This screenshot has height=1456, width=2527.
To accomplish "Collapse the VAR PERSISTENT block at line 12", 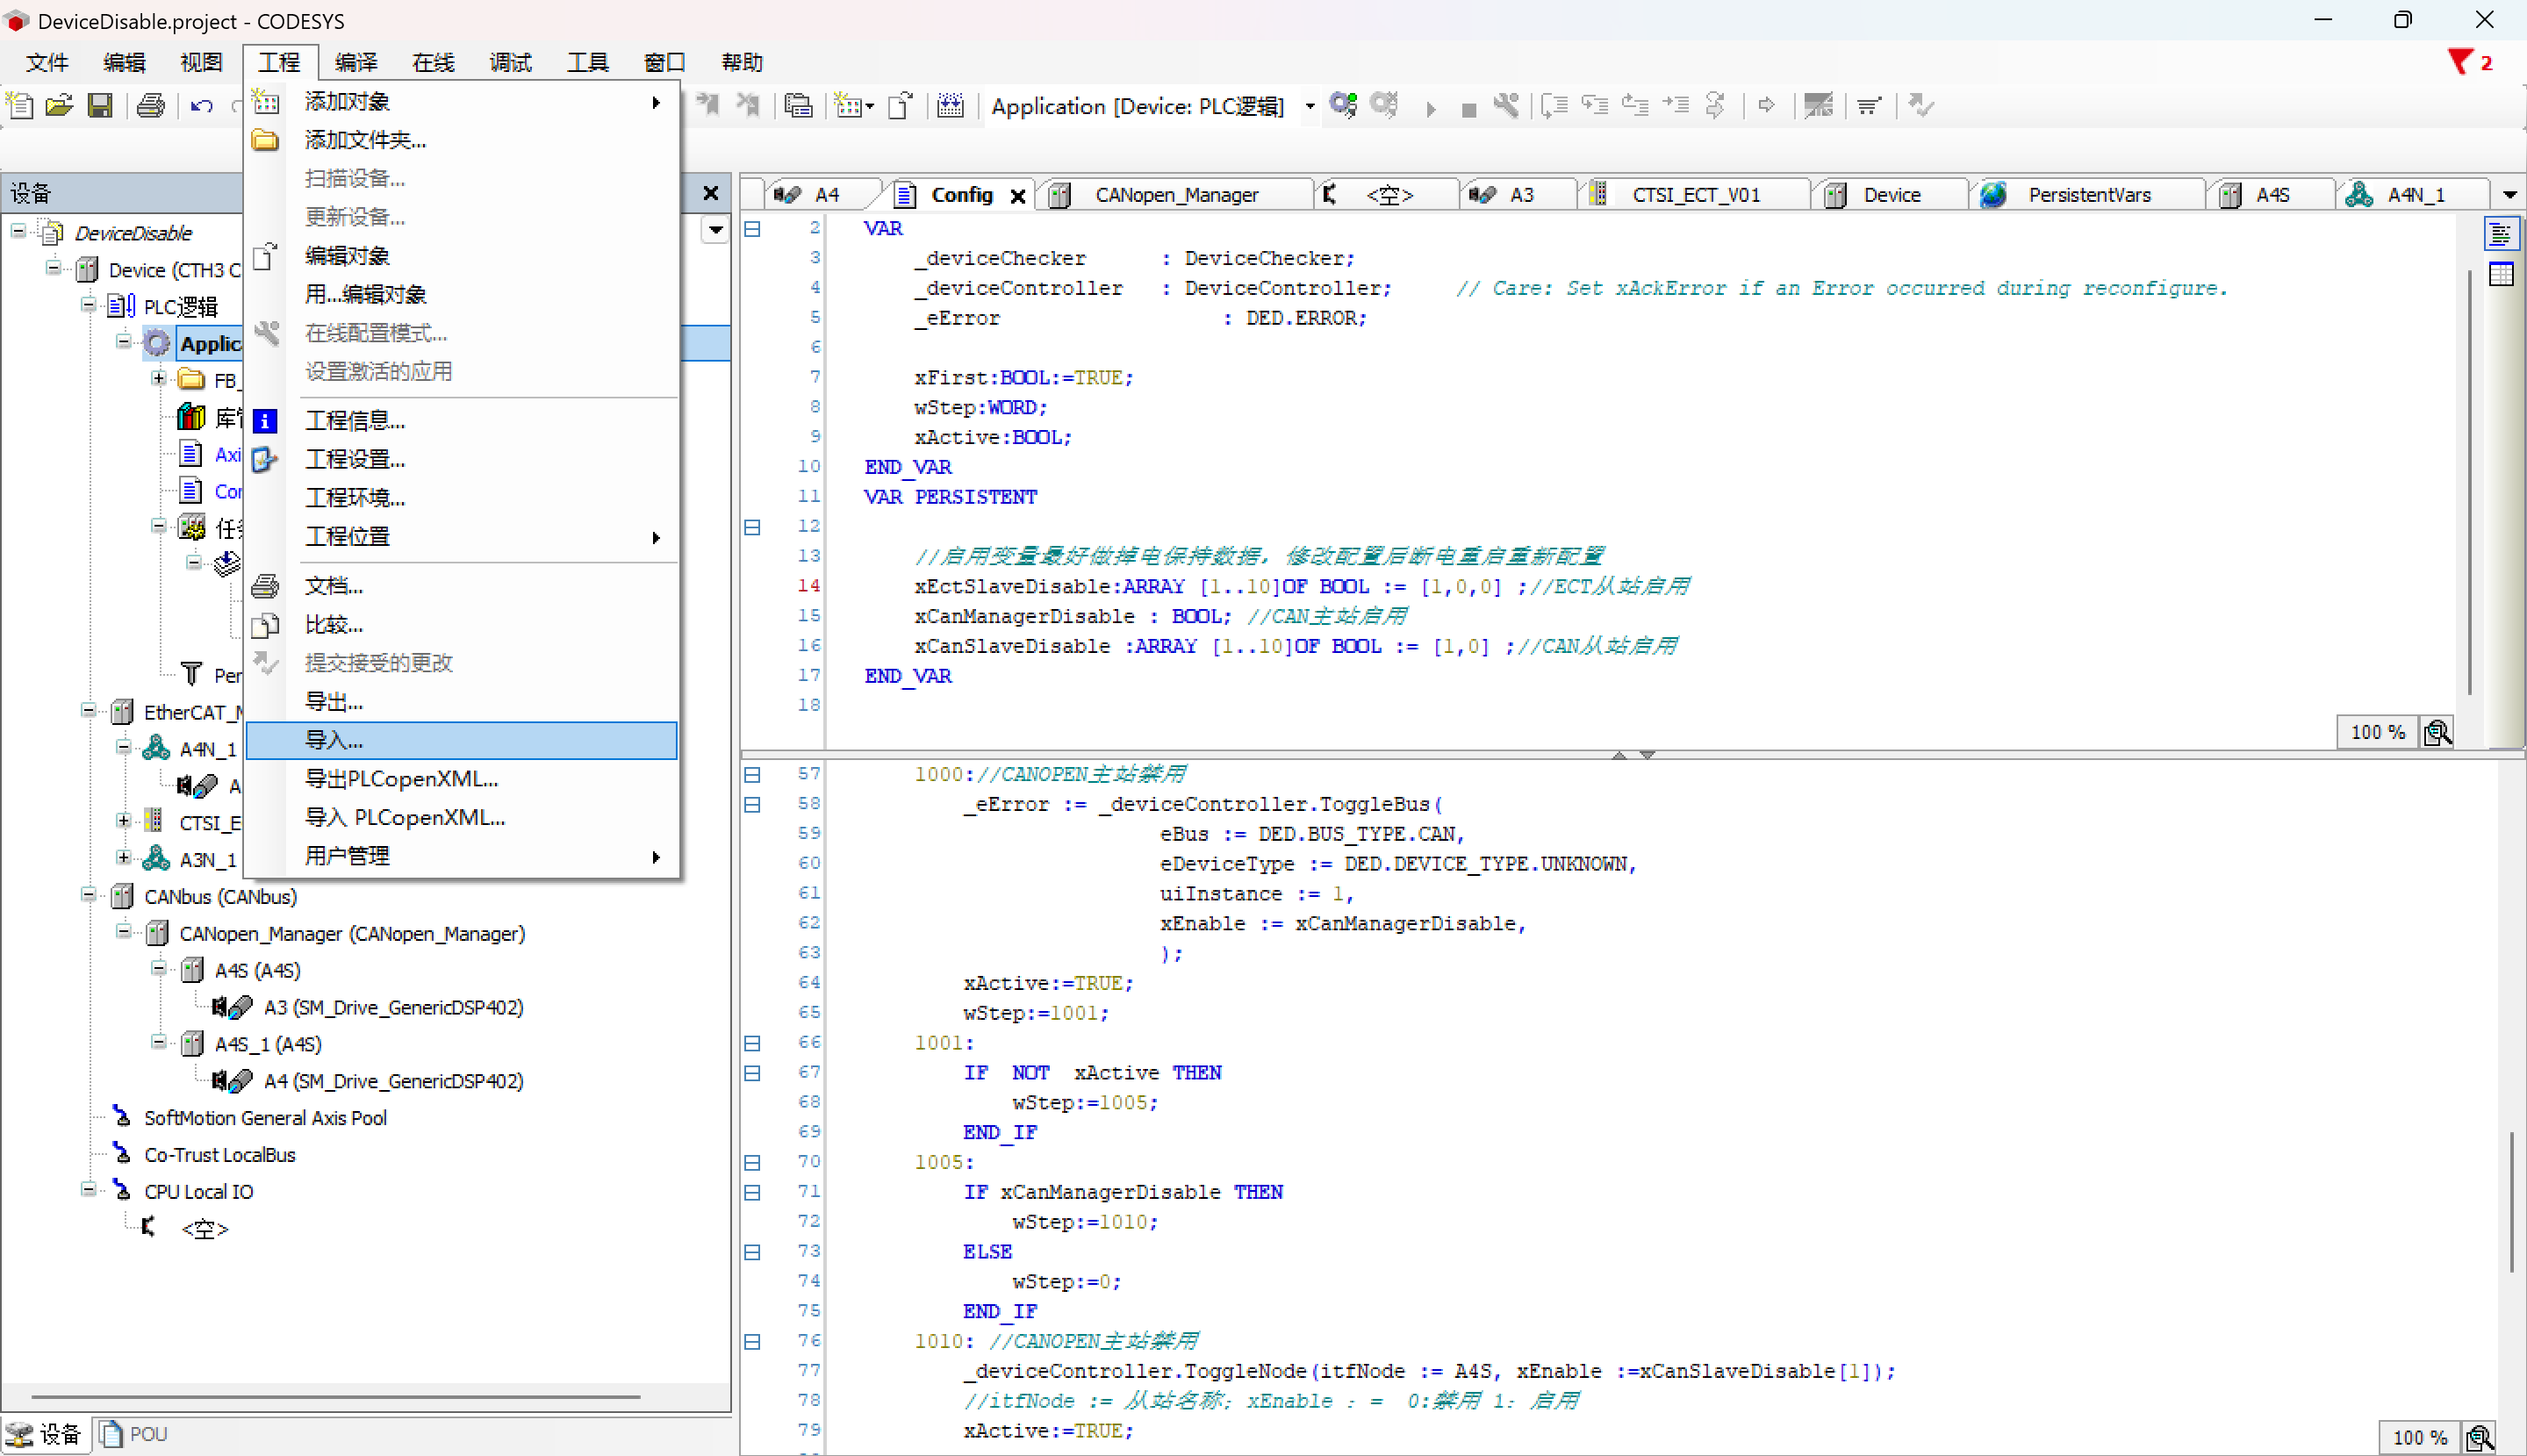I will pyautogui.click(x=752, y=527).
